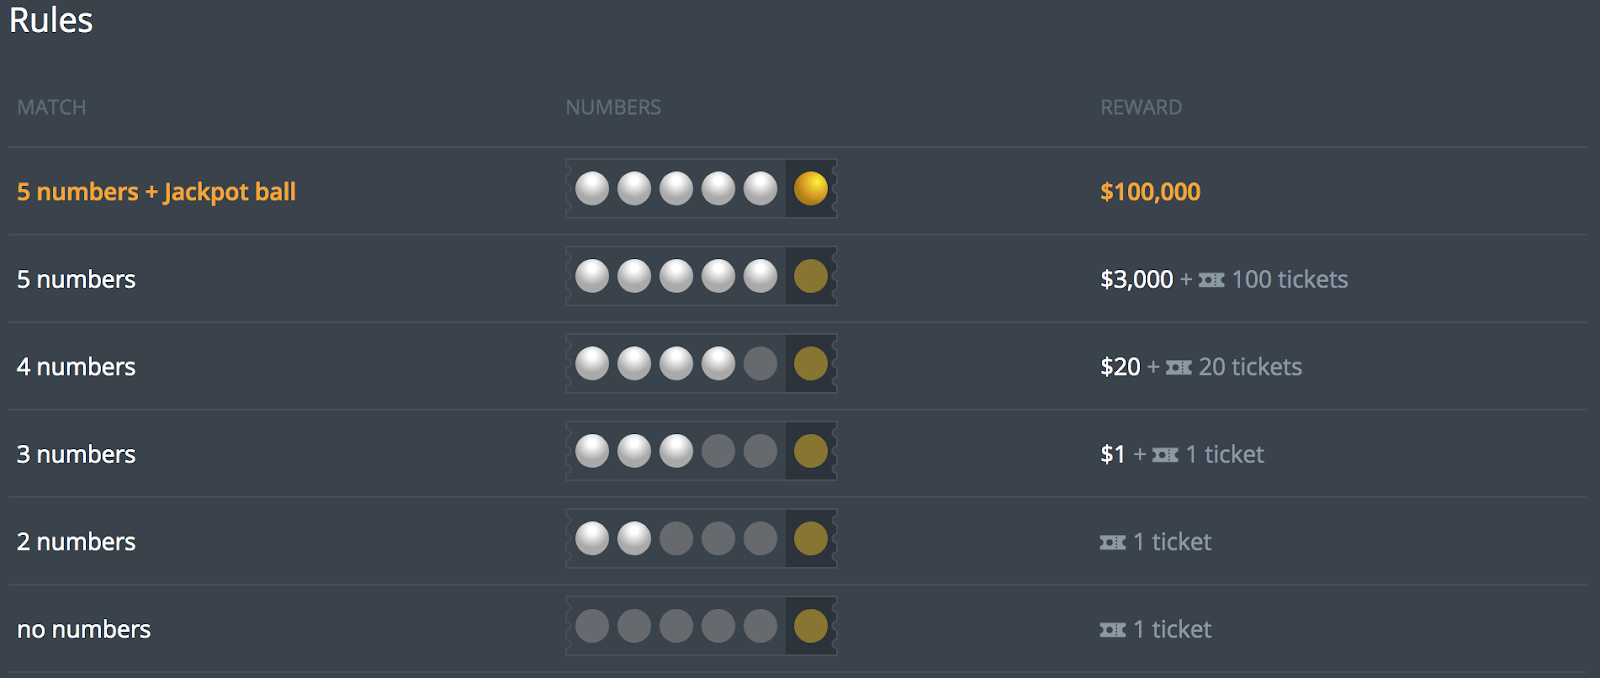Click the dim gold ball in 5 numbers row

coord(810,276)
